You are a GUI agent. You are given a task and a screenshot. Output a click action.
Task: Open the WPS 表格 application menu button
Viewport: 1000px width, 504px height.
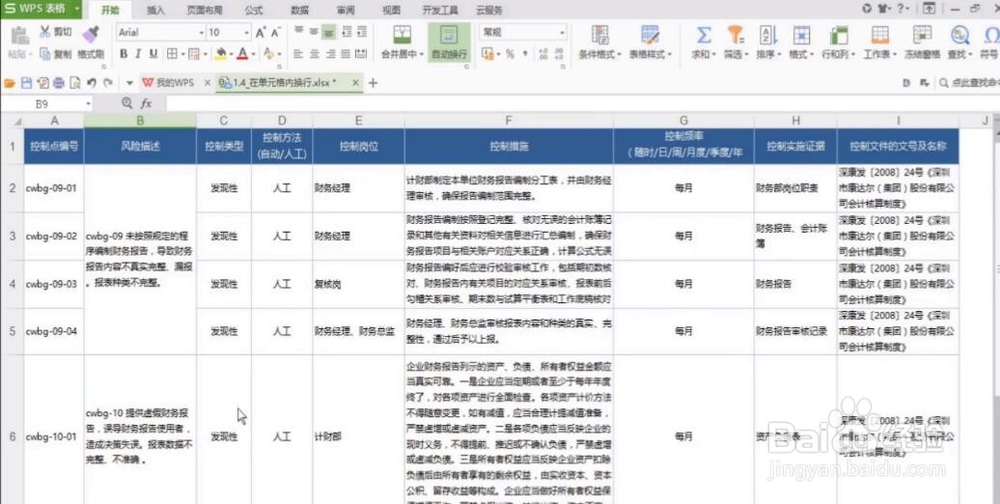(41, 9)
